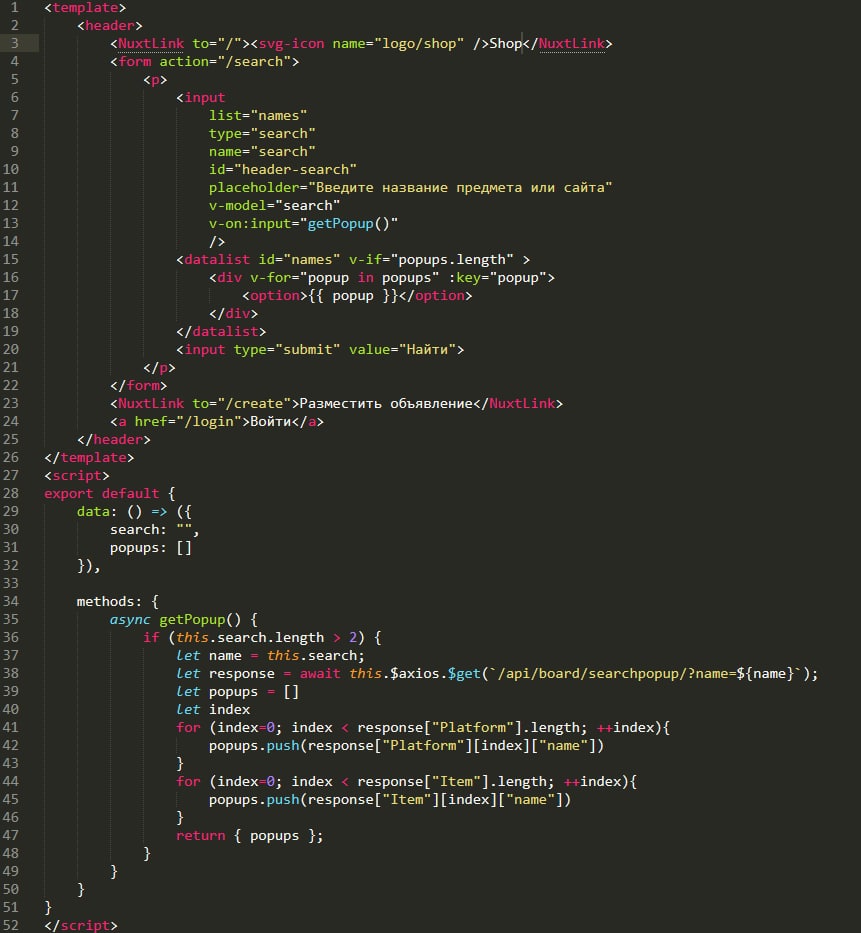Click to="/create" NuxtLink attribute
The width and height of the screenshot is (861, 933).
[x=242, y=403]
